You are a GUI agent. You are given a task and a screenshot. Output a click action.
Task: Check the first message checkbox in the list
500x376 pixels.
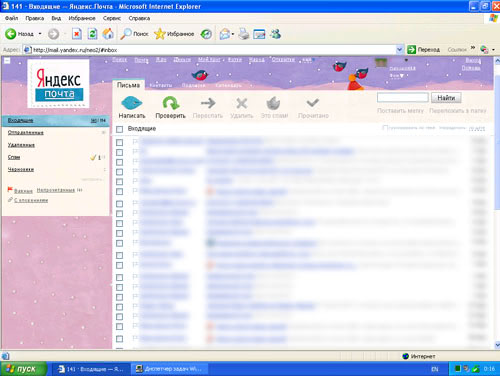tap(119, 142)
